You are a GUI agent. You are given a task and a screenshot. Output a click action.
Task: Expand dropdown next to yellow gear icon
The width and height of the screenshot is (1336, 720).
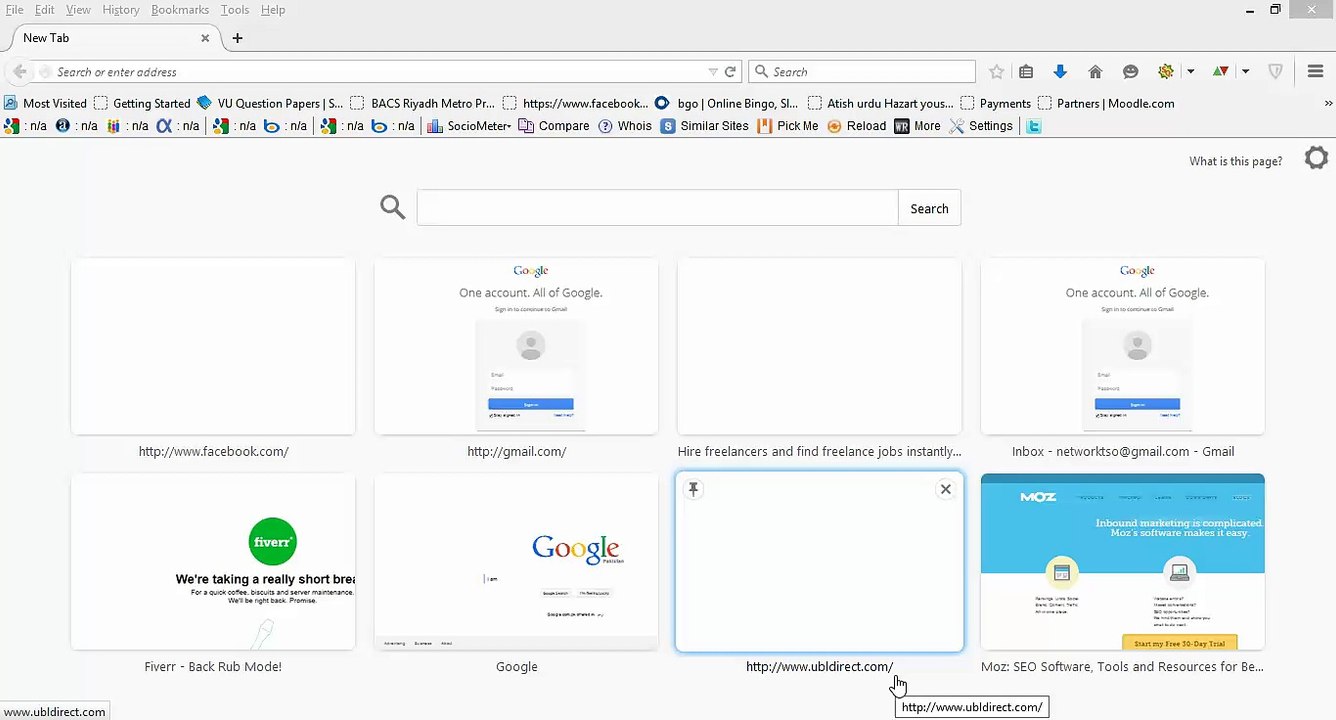[x=1190, y=72]
